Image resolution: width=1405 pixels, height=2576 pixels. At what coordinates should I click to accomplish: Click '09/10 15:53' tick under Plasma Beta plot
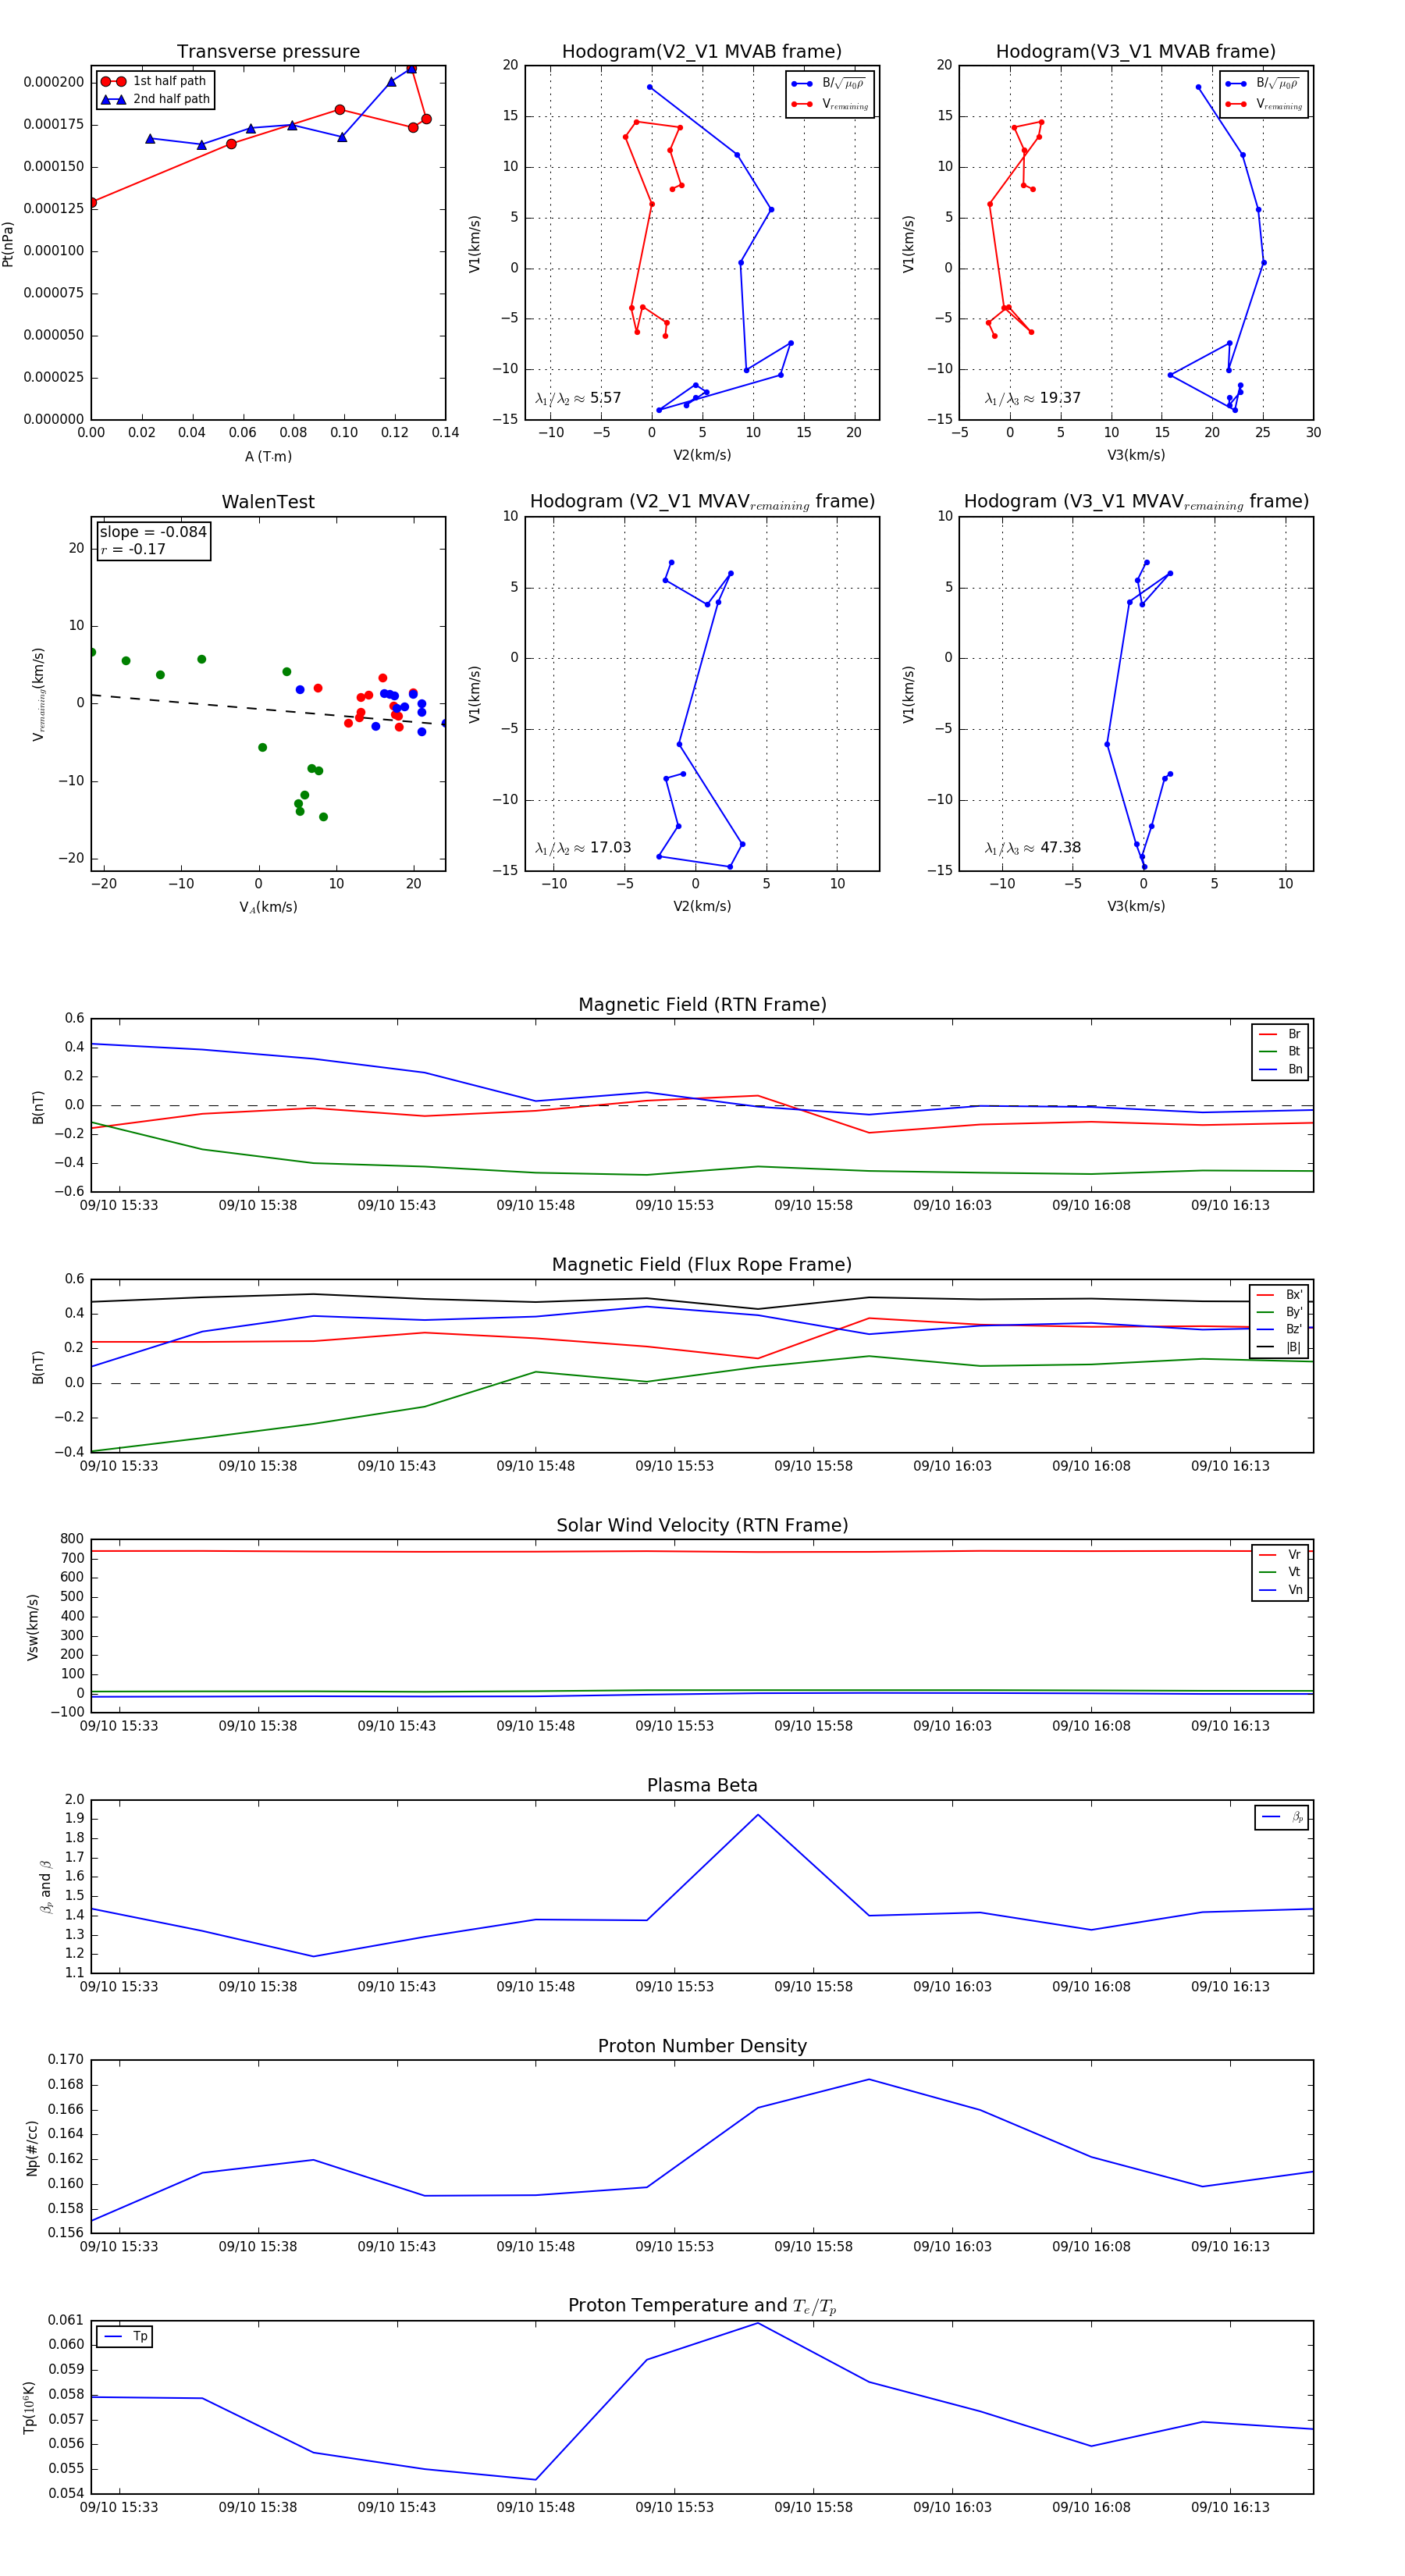tap(675, 1986)
